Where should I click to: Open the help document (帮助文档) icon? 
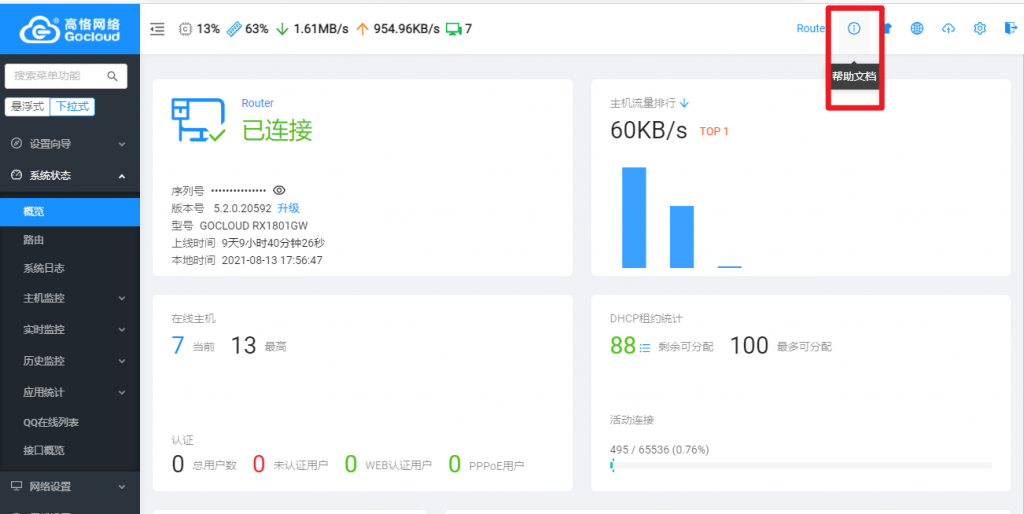point(854,28)
